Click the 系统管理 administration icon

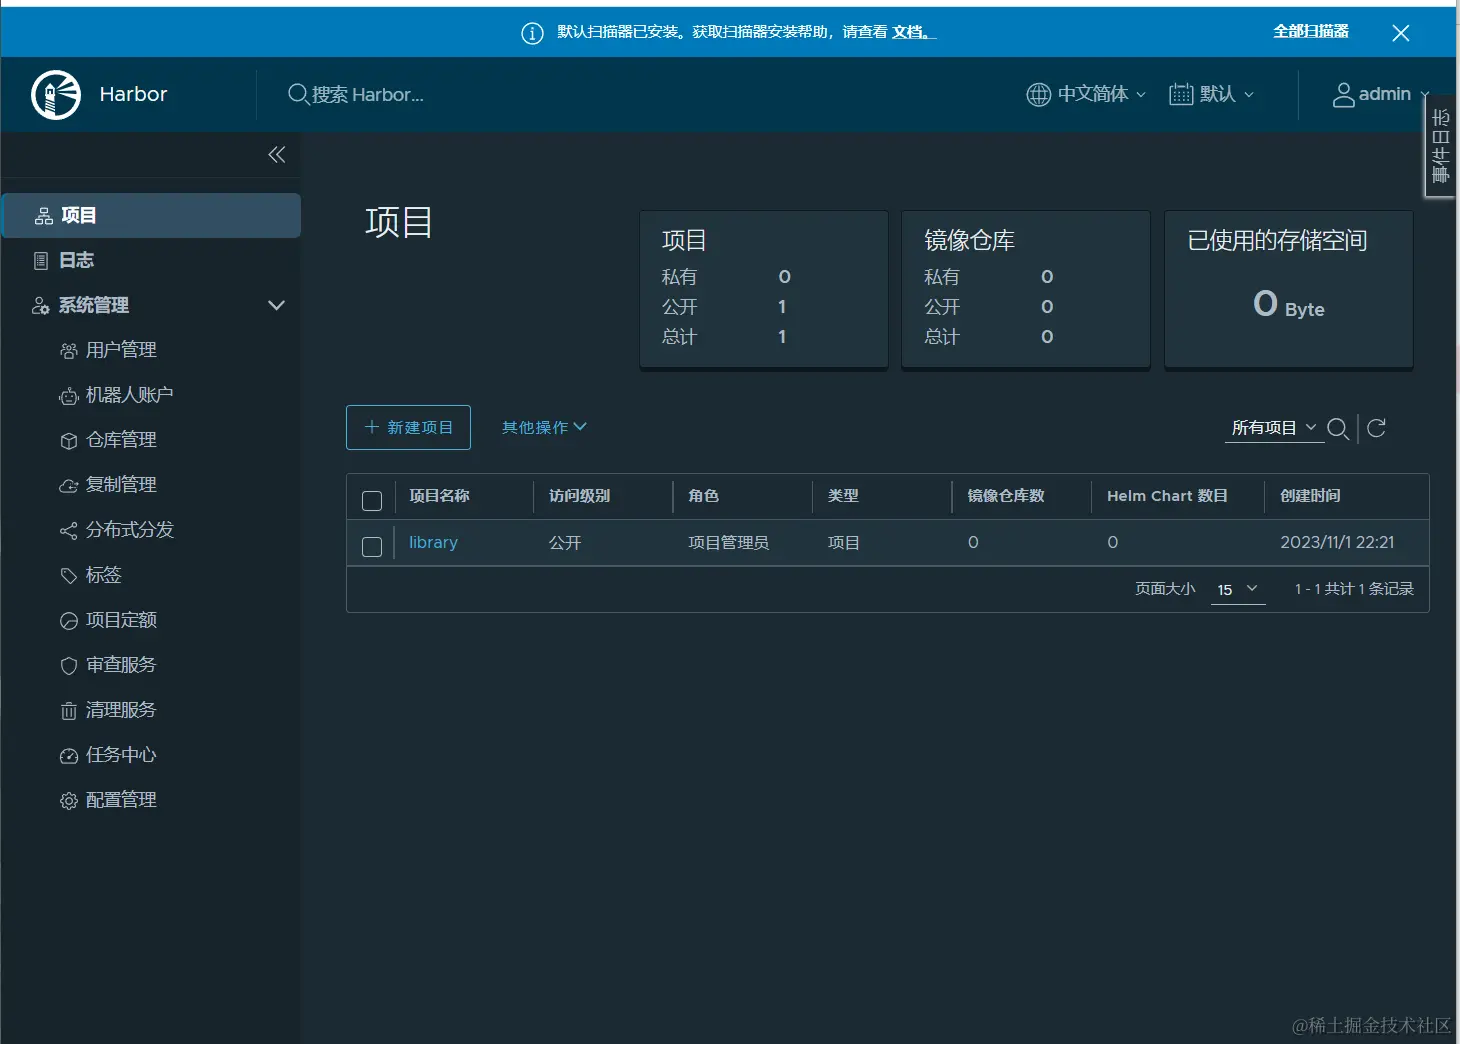(x=41, y=306)
